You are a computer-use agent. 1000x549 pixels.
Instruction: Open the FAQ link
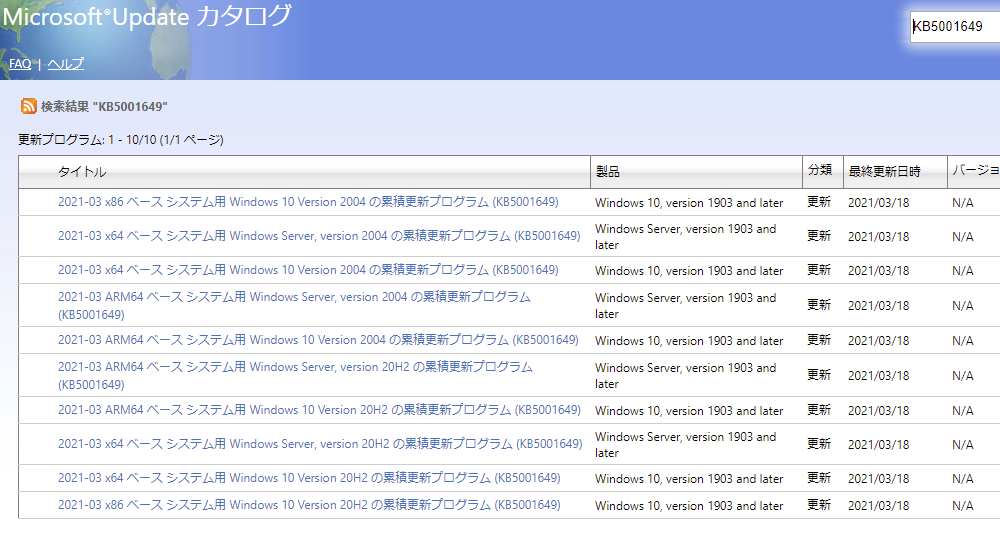(20, 64)
